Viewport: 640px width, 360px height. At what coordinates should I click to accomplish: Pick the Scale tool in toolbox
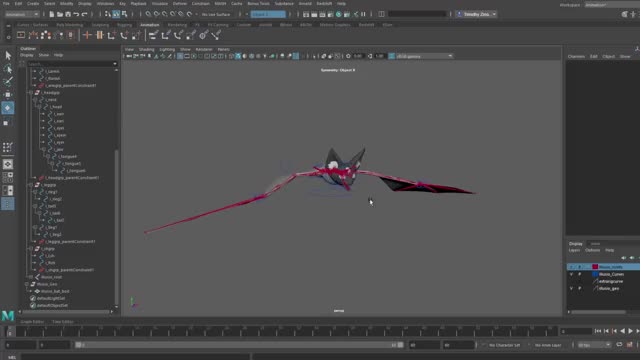coord(6,123)
